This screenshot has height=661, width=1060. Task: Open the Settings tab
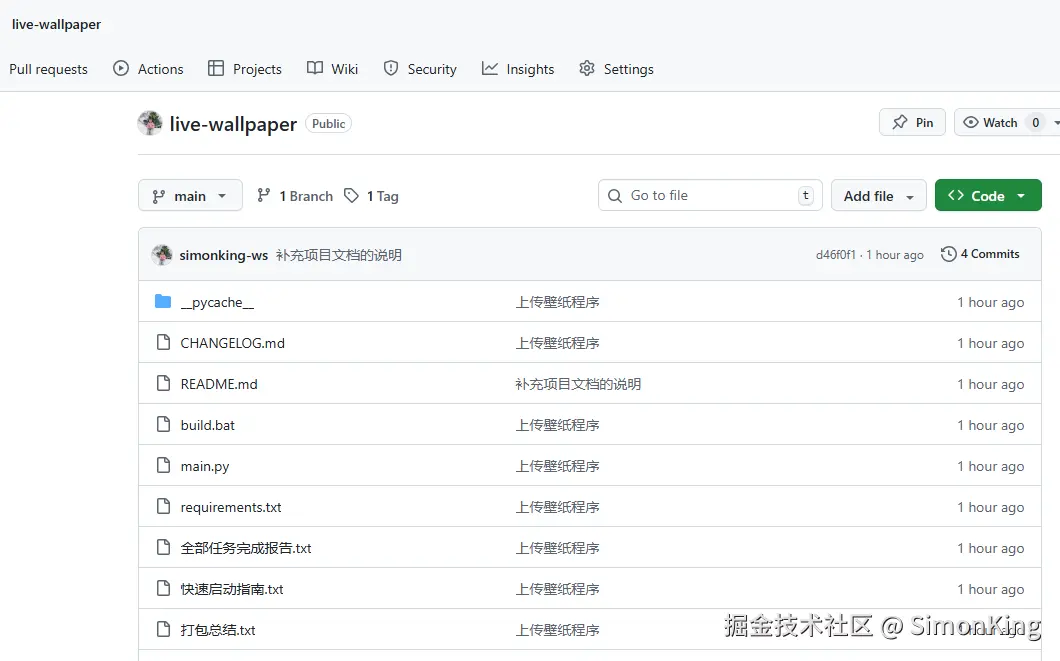[617, 69]
